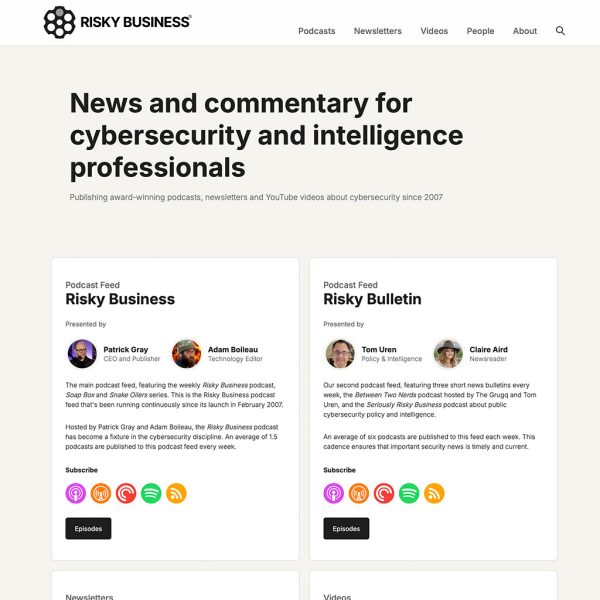
Task: Open the Risky Business feed title
Action: pos(120,299)
